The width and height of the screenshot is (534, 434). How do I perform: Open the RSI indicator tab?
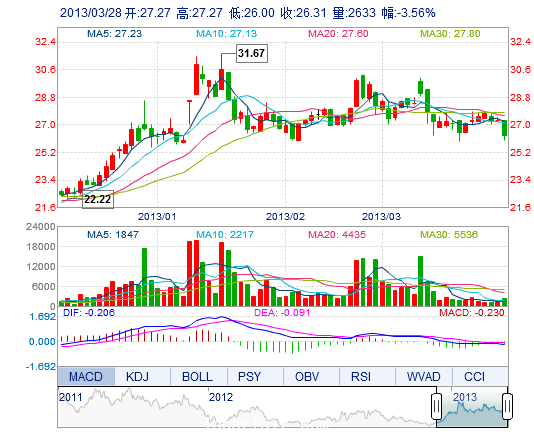(x=367, y=376)
